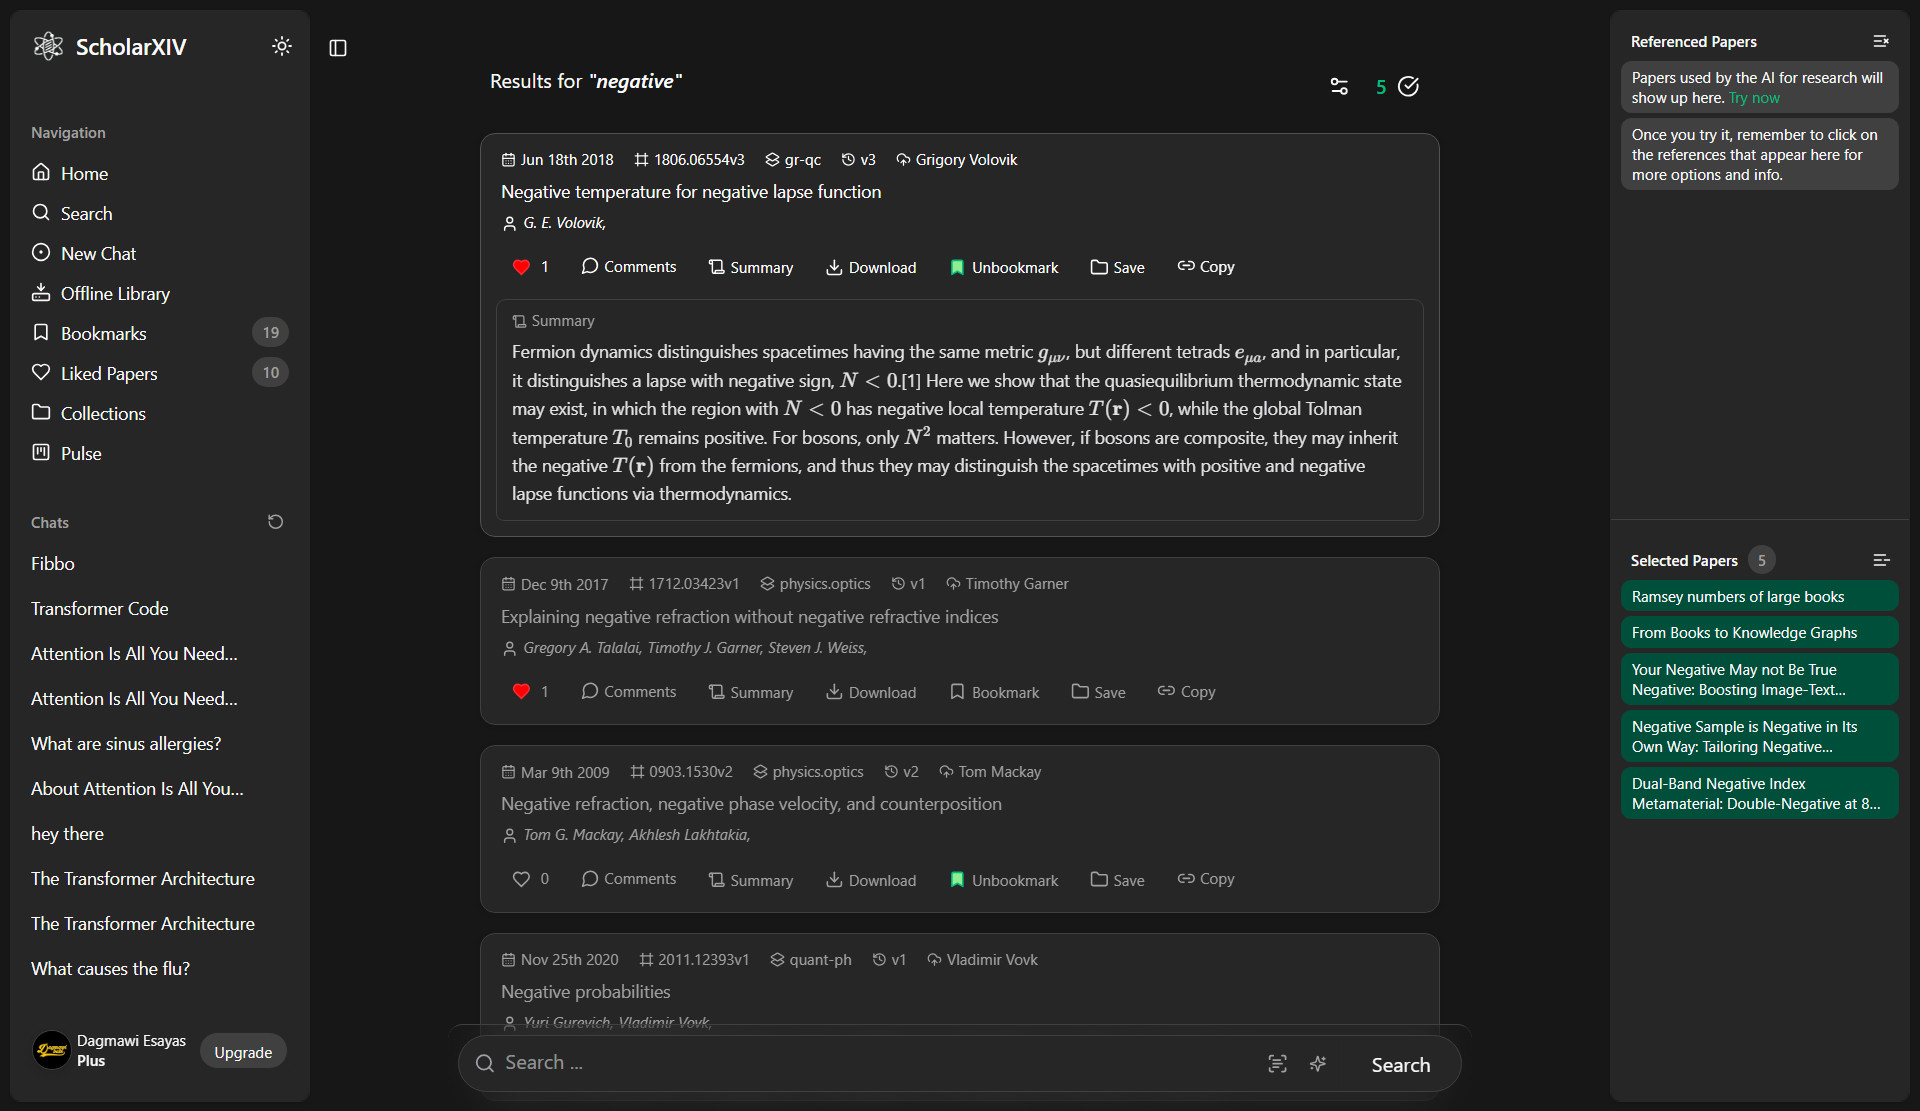
Task: Open Comments on Tom Mackay's paper
Action: point(629,880)
